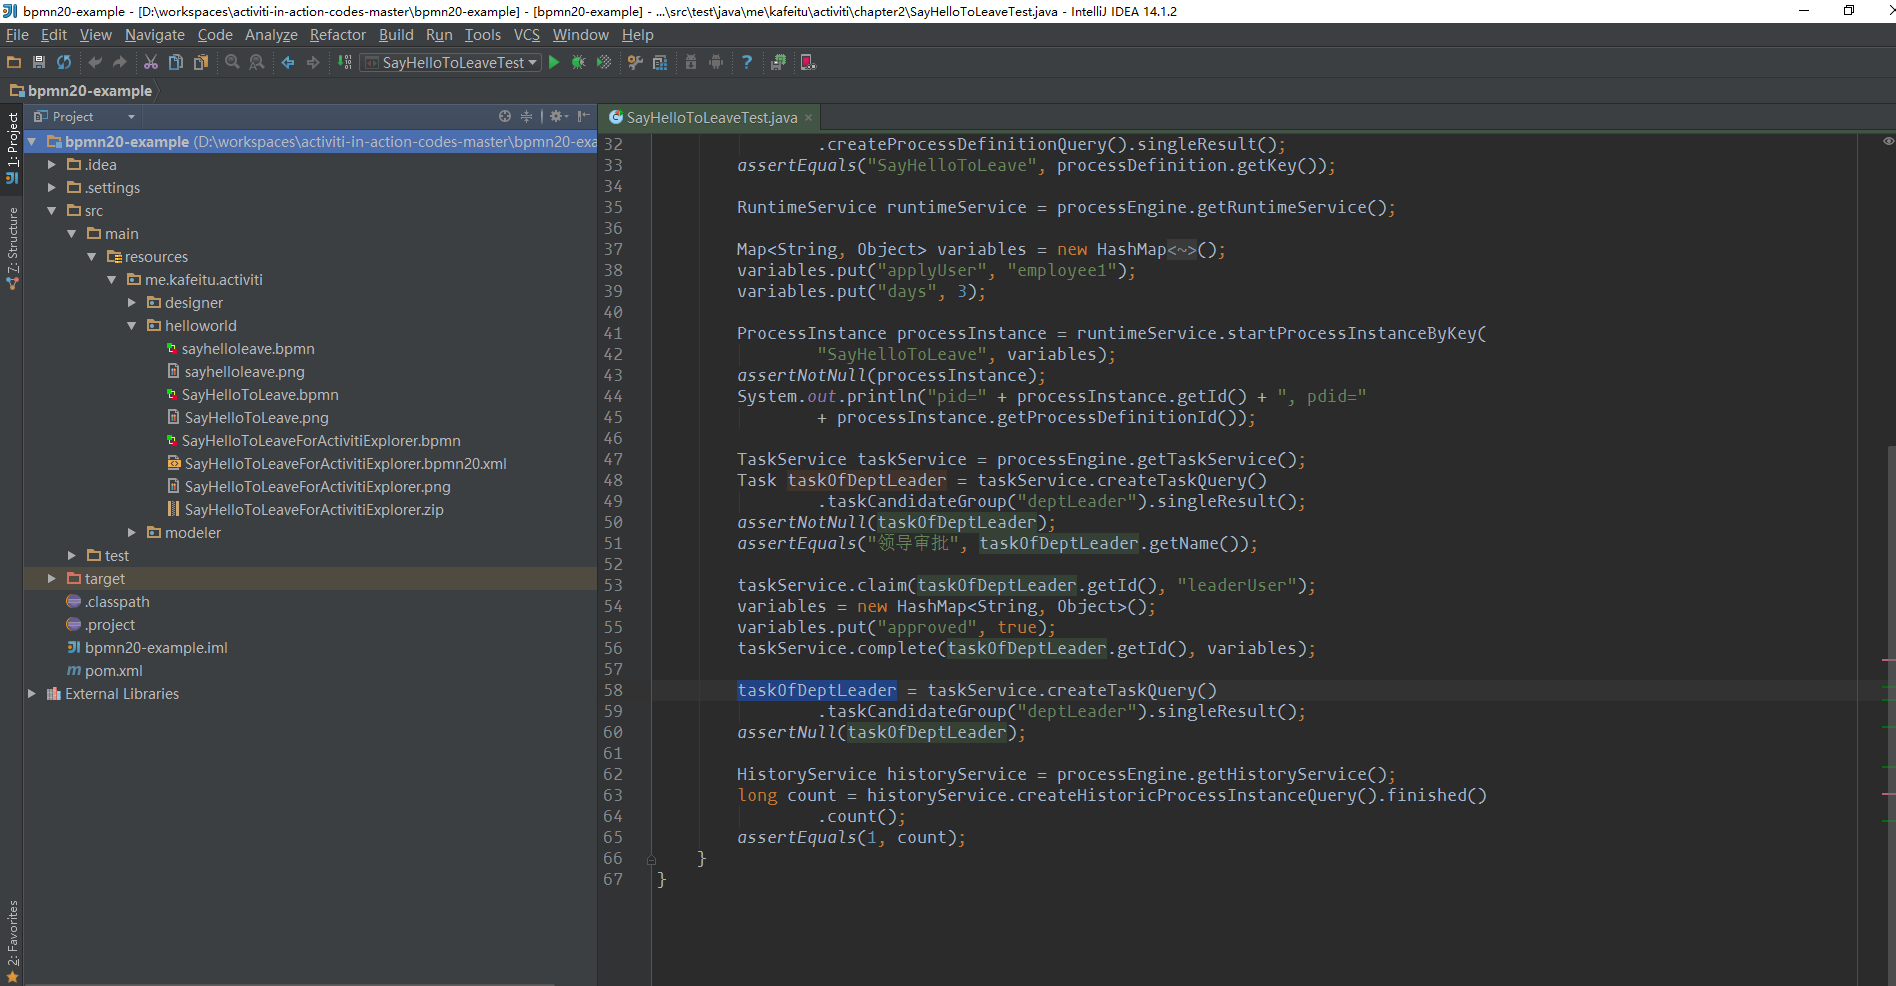Open the Refactor menu
The image size is (1896, 986).
point(338,35)
